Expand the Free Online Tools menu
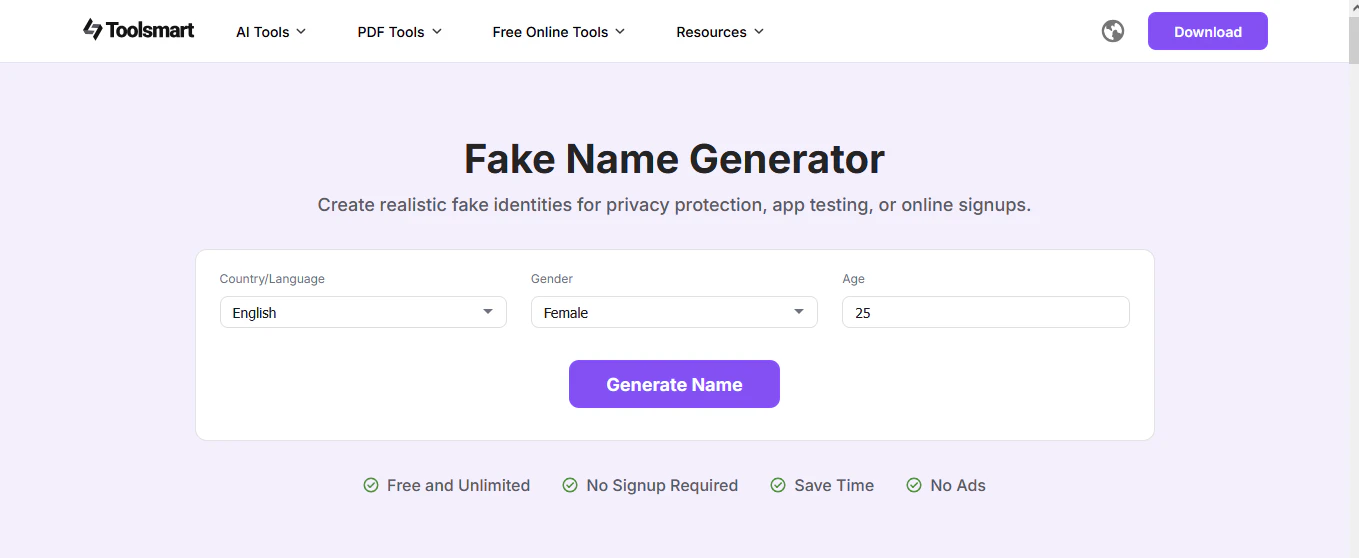This screenshot has height=558, width=1359. point(558,32)
